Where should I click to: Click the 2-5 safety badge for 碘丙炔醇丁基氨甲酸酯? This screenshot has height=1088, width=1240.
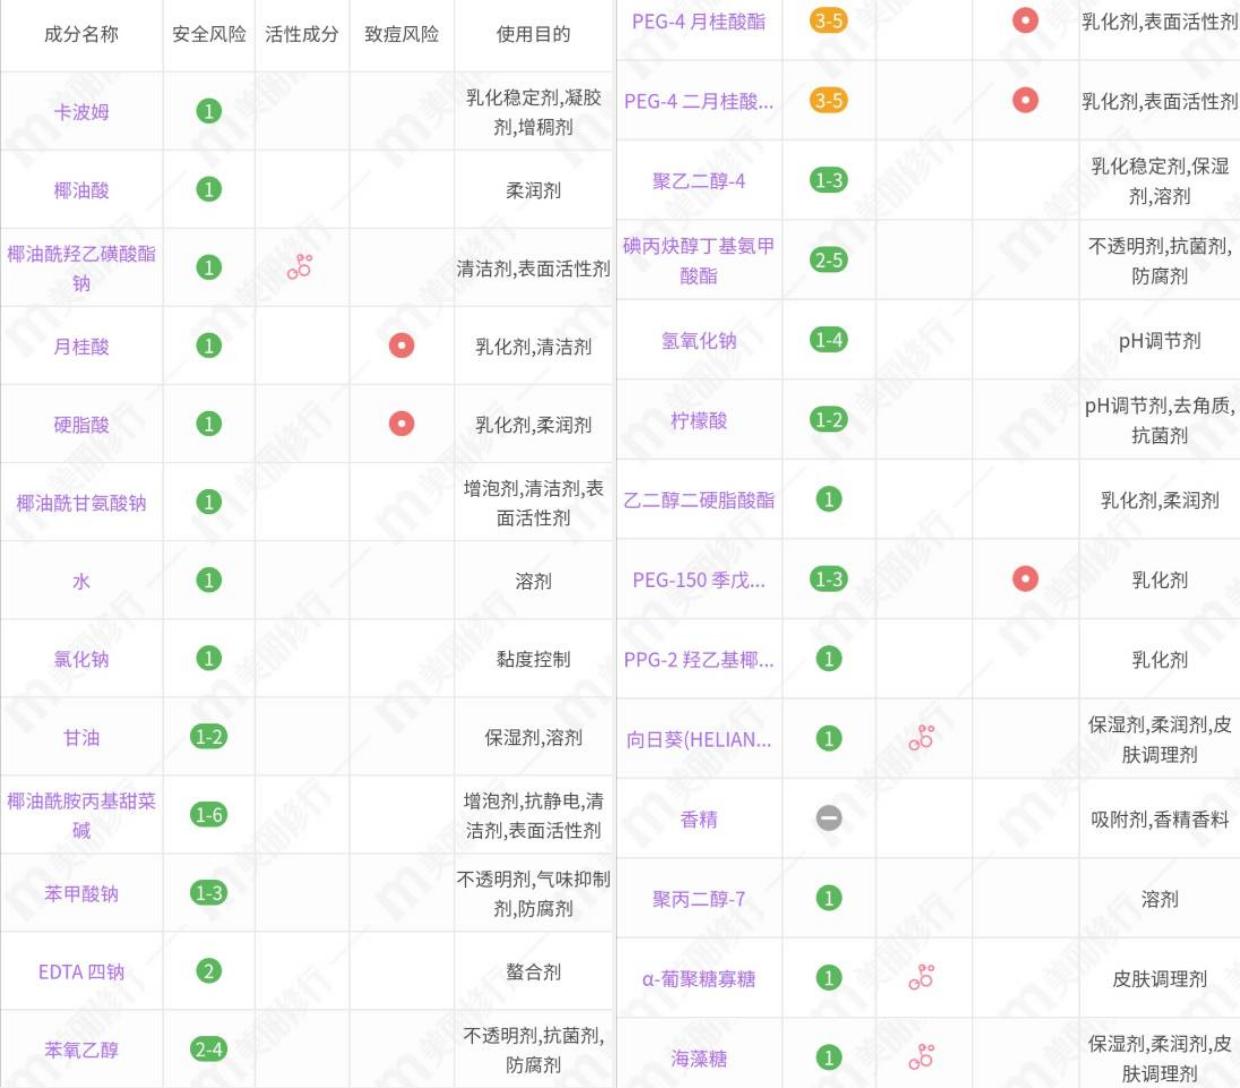pos(828,260)
